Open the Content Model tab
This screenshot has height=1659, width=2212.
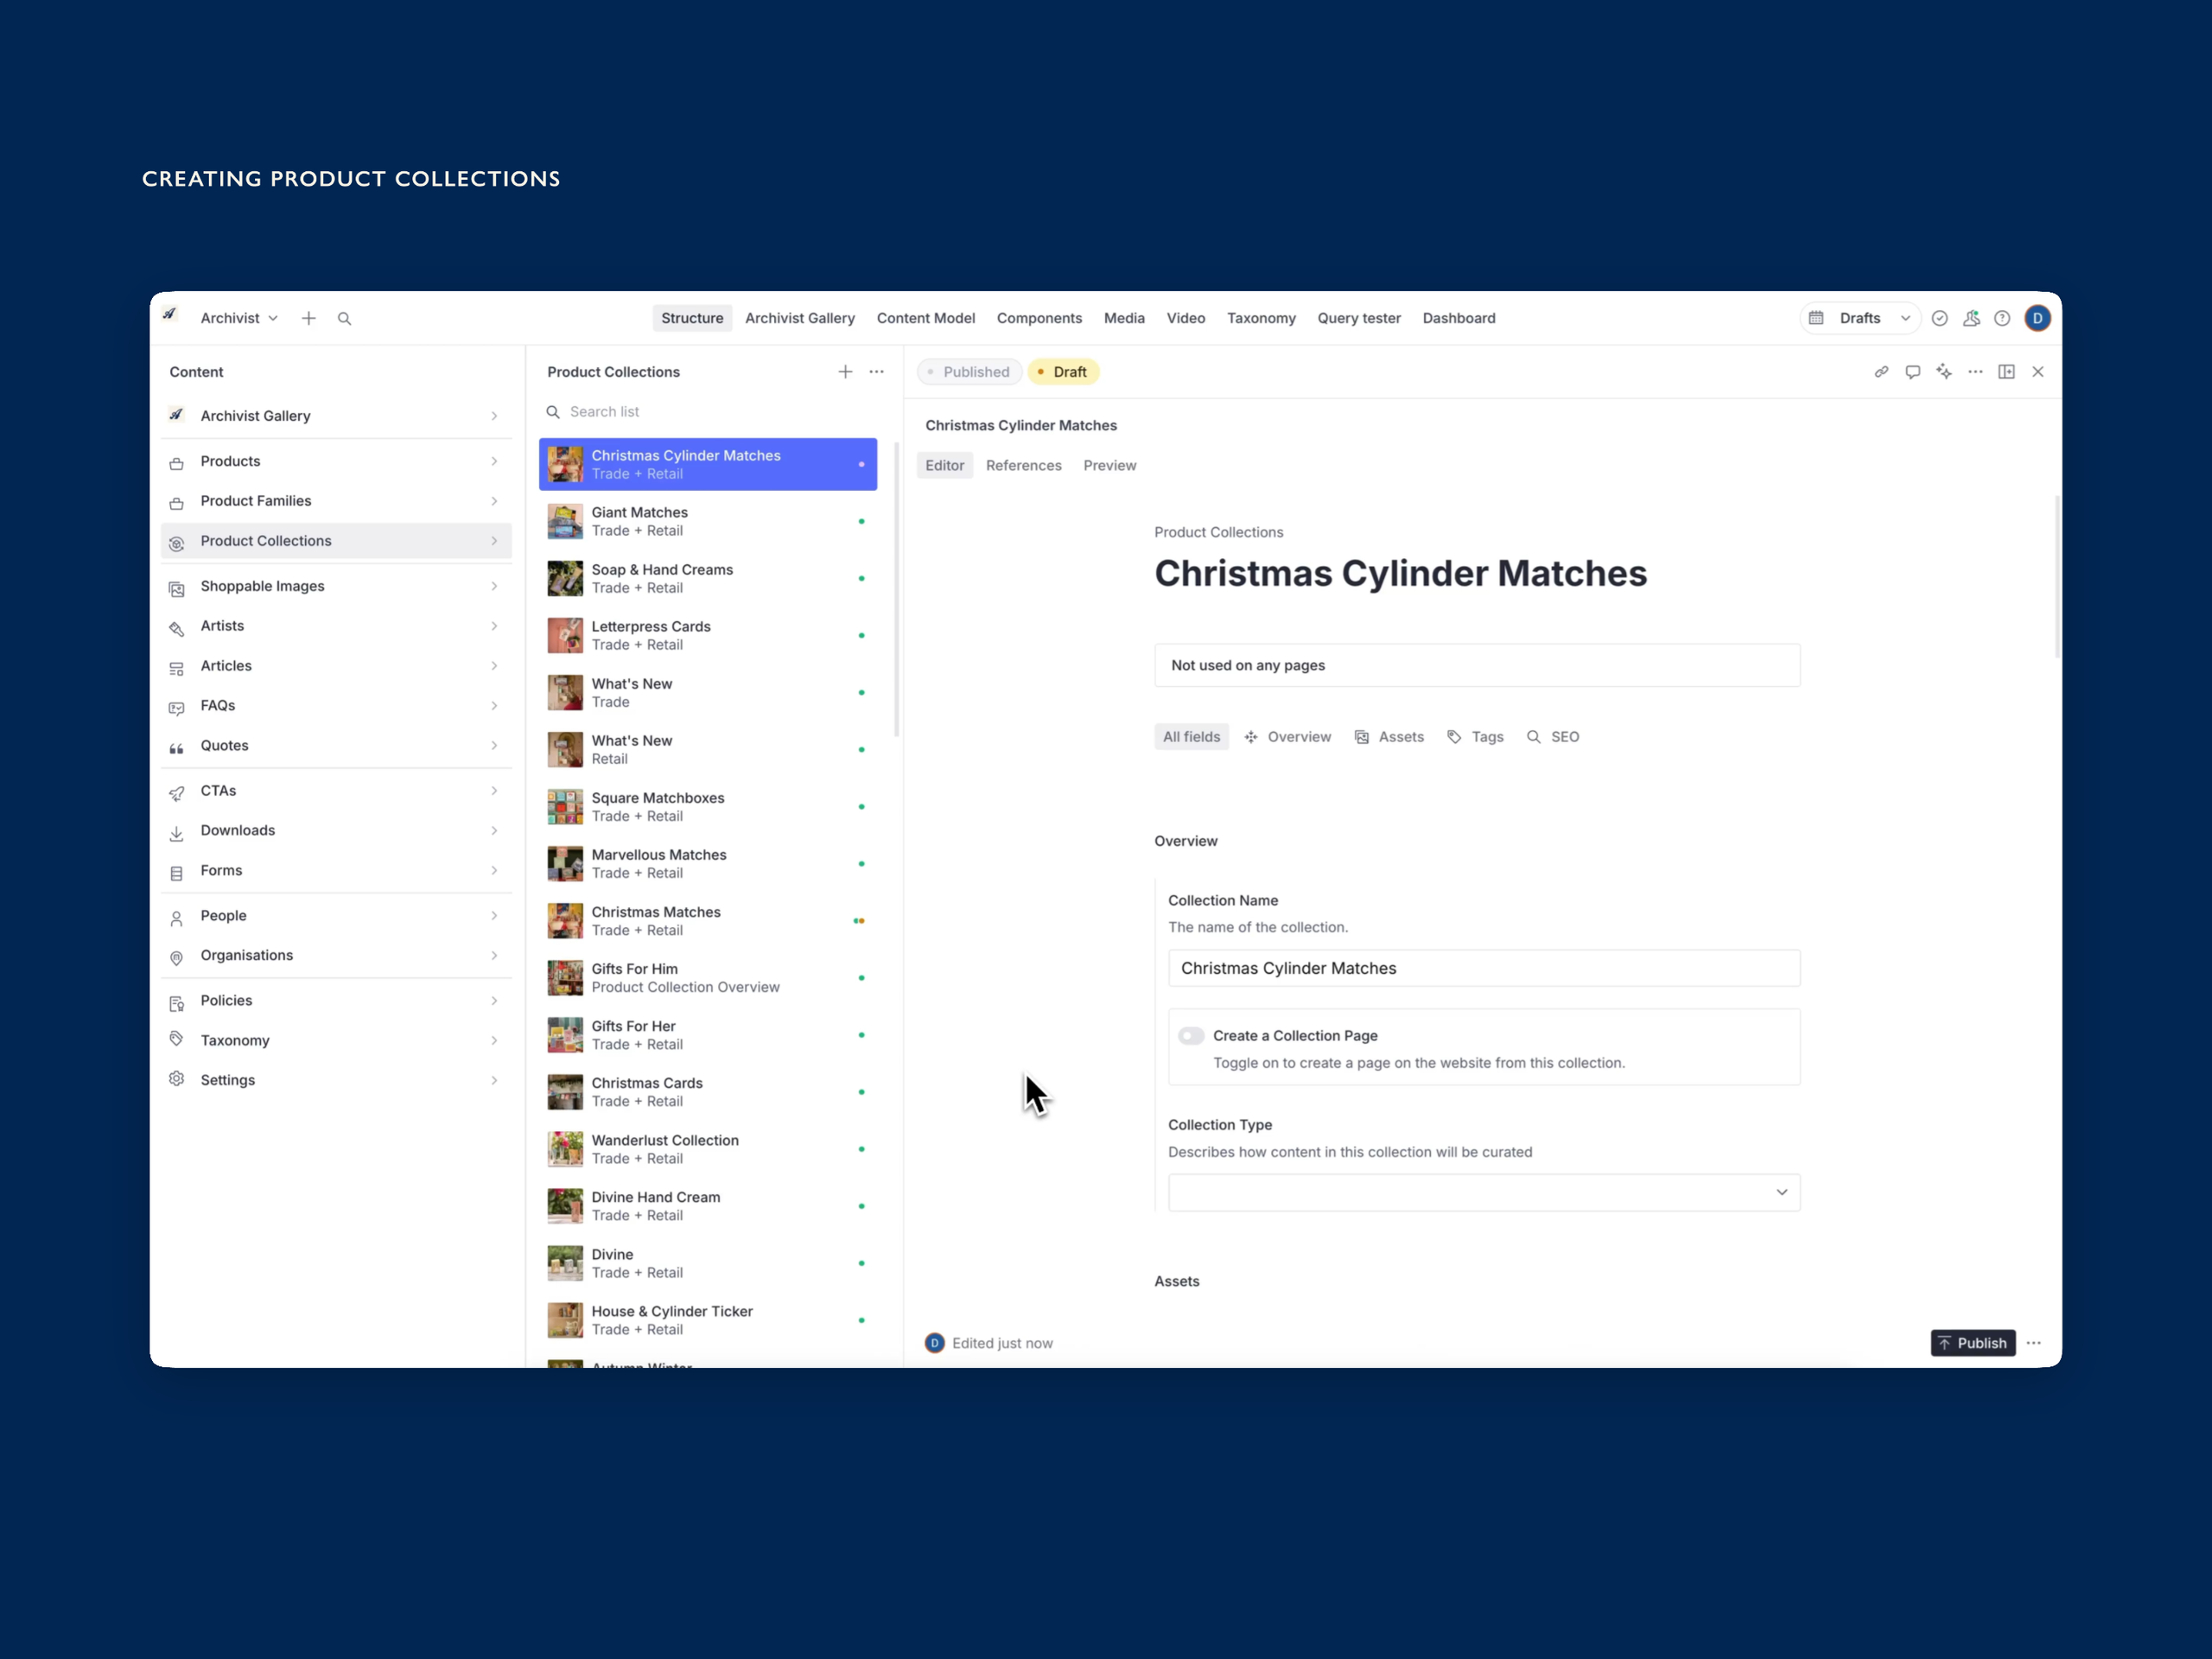pyautogui.click(x=926, y=318)
